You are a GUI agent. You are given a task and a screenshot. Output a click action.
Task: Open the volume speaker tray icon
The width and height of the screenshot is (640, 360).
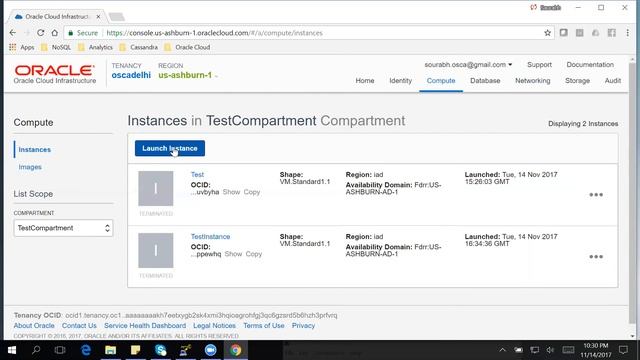[550, 350]
